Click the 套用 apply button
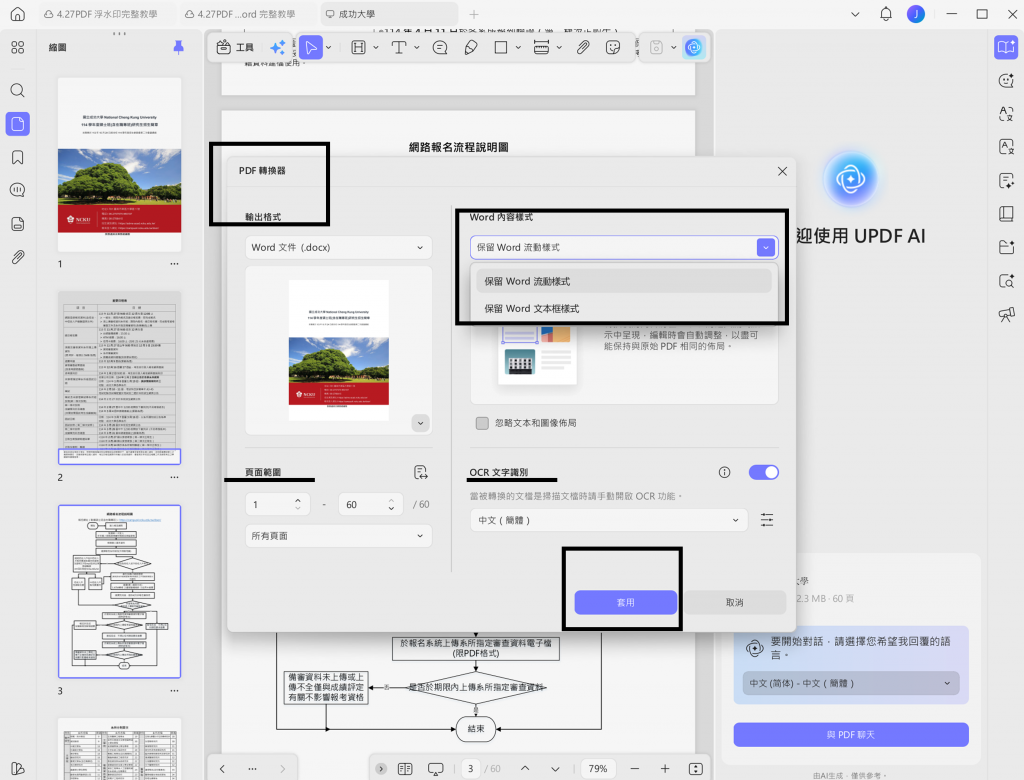The width and height of the screenshot is (1024, 780). (x=626, y=602)
